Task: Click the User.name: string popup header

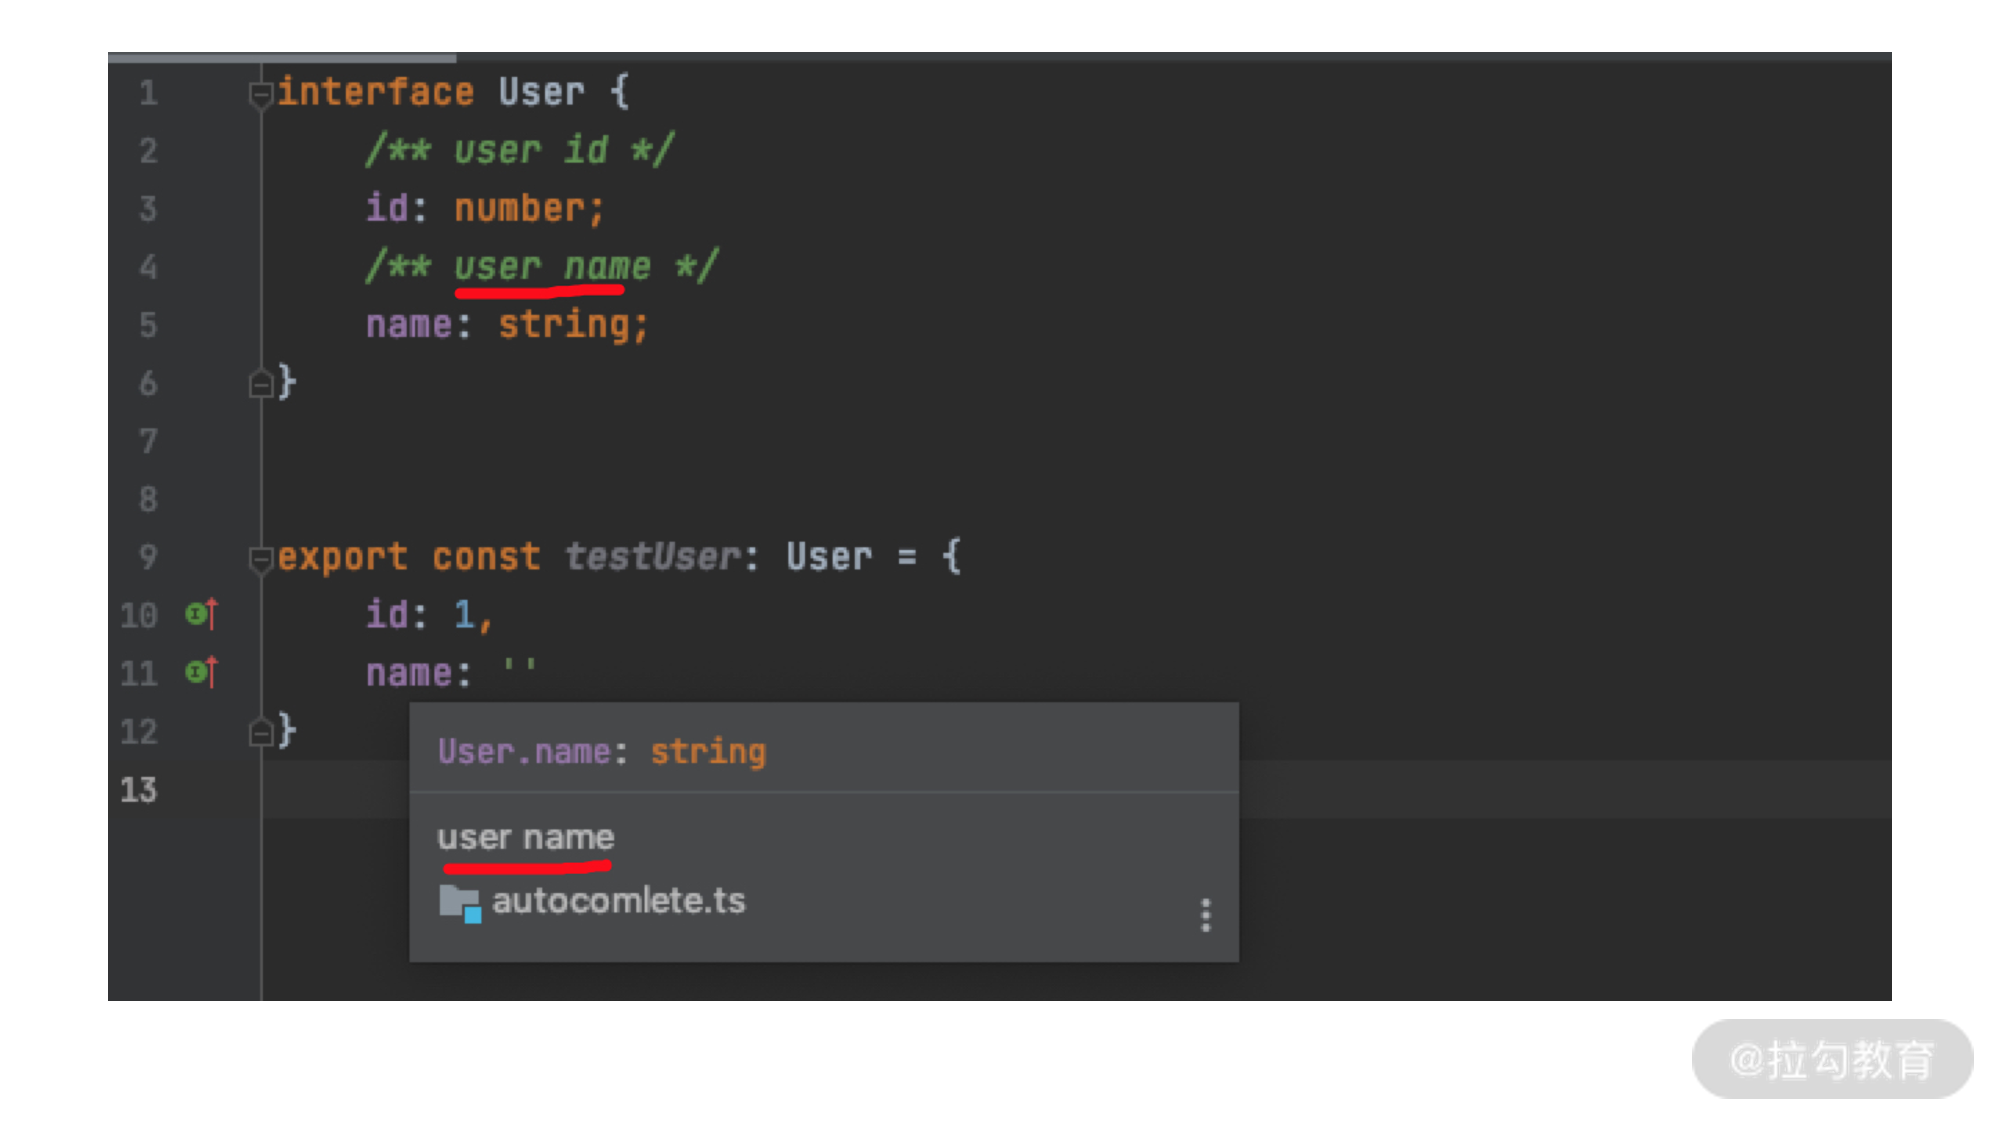Action: (601, 752)
